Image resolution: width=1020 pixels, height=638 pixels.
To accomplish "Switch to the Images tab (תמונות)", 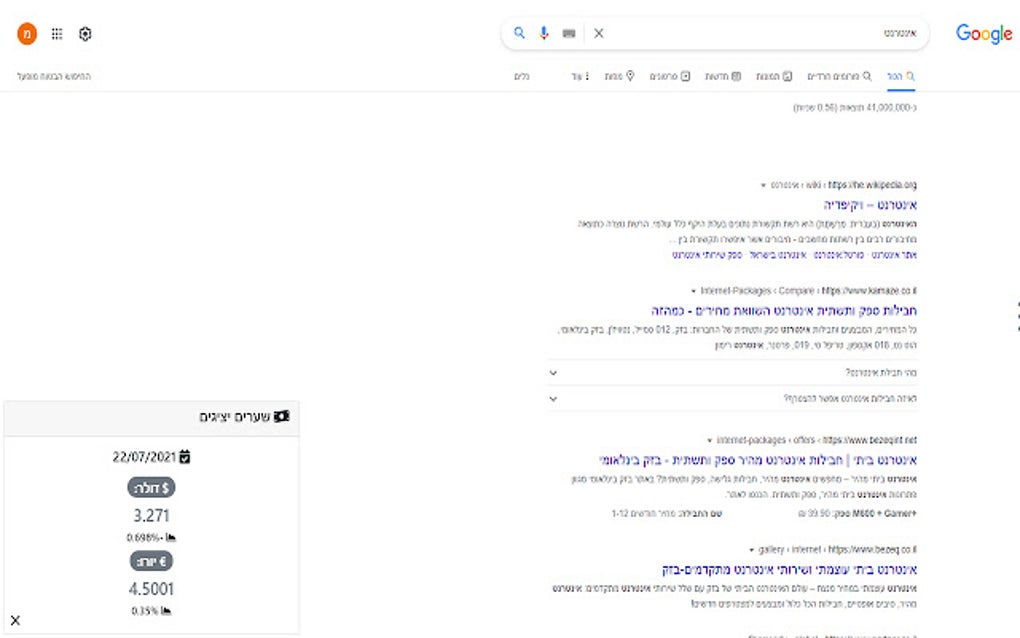I will tap(774, 76).
